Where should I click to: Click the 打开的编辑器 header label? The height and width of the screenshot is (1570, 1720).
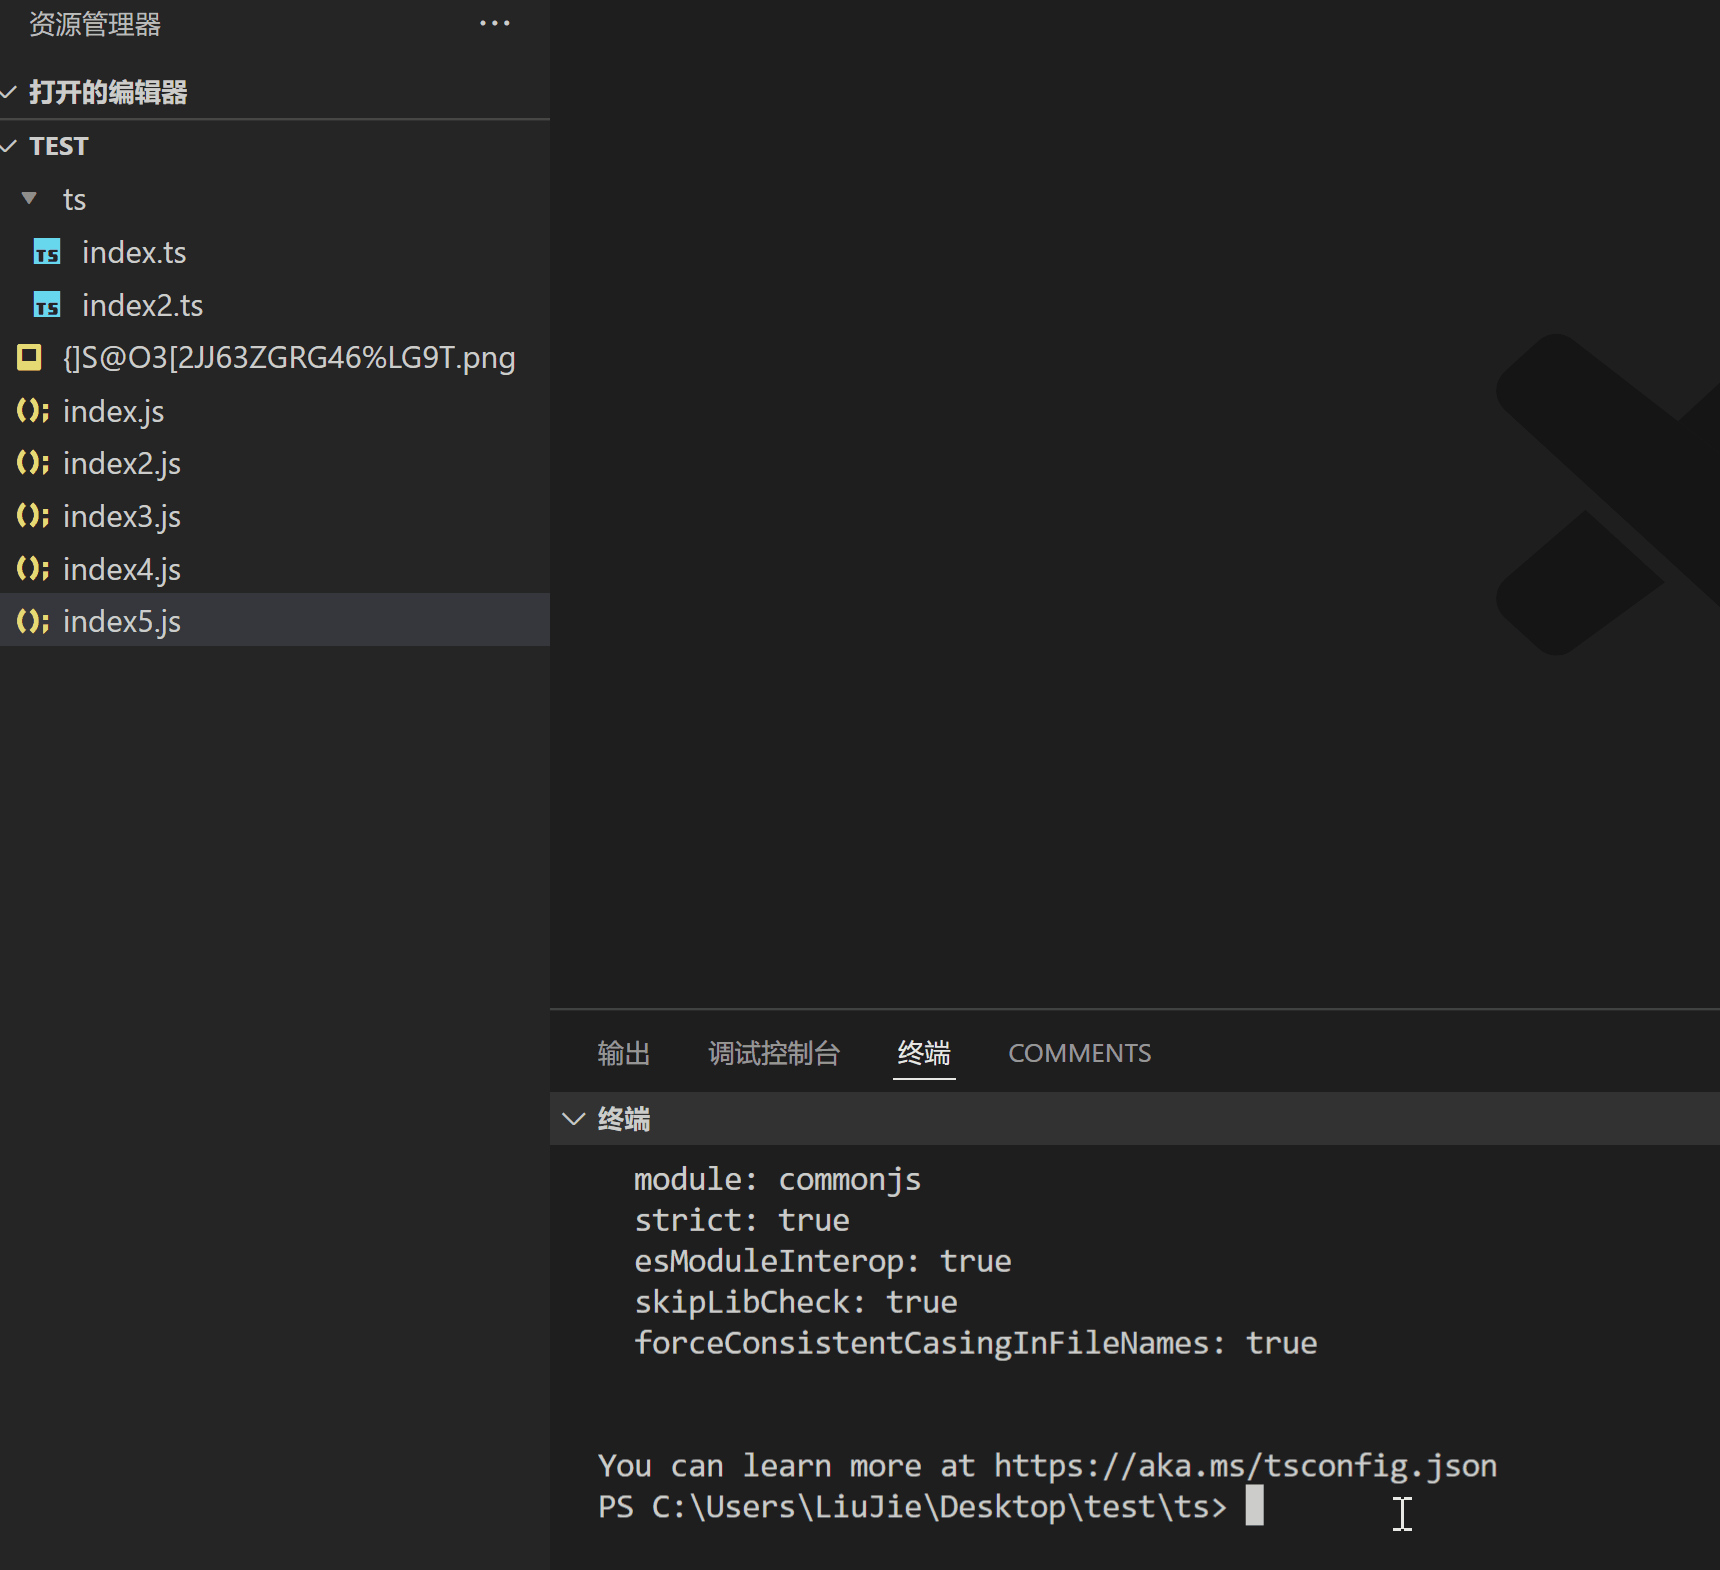108,92
